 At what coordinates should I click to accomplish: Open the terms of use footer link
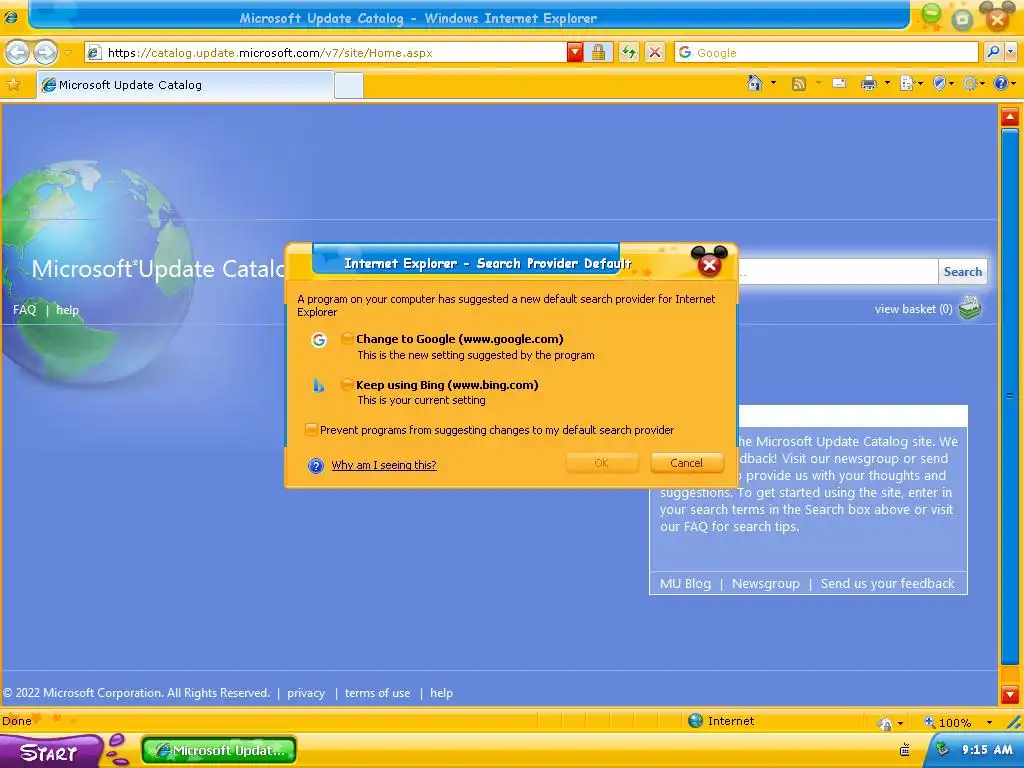tap(377, 693)
